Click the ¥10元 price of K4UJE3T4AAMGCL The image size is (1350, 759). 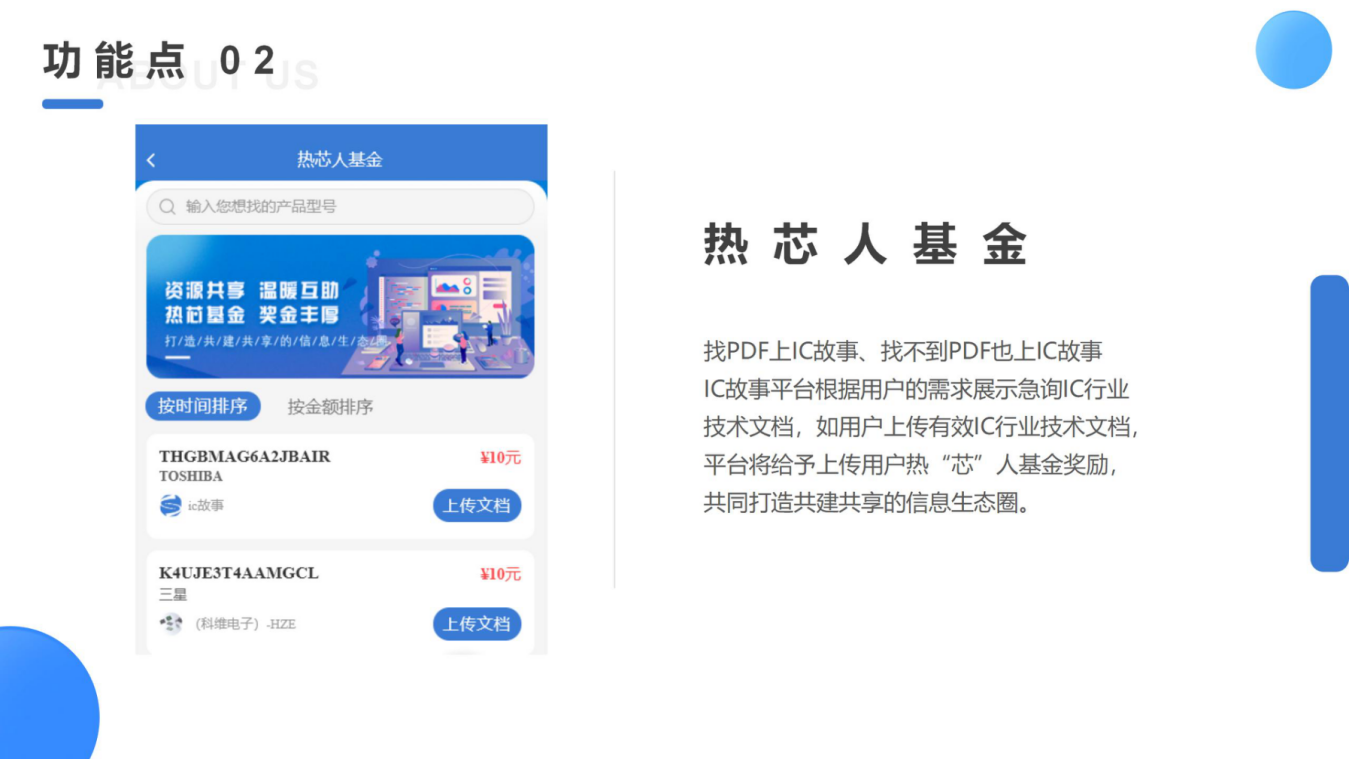(500, 574)
